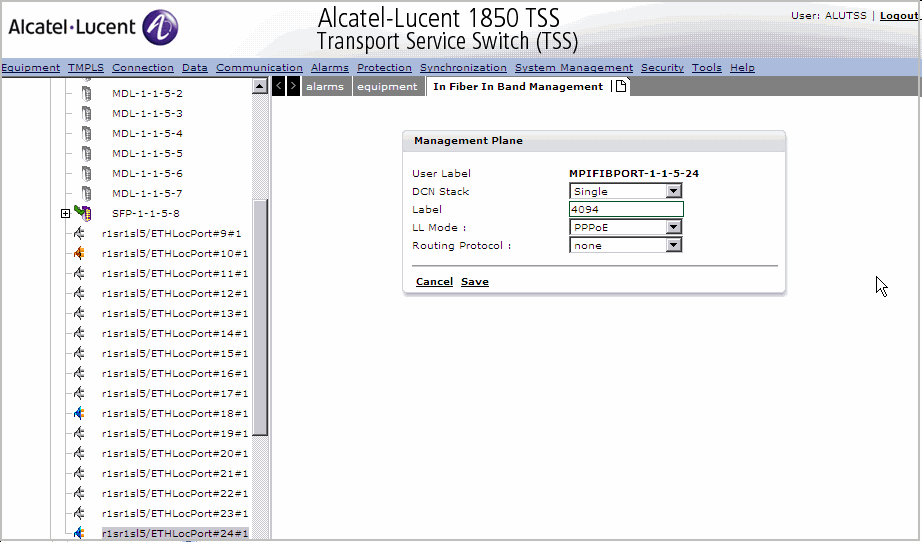Select r1sr1sl5/ETHLocPort#21#1 tree entry

tap(175, 473)
